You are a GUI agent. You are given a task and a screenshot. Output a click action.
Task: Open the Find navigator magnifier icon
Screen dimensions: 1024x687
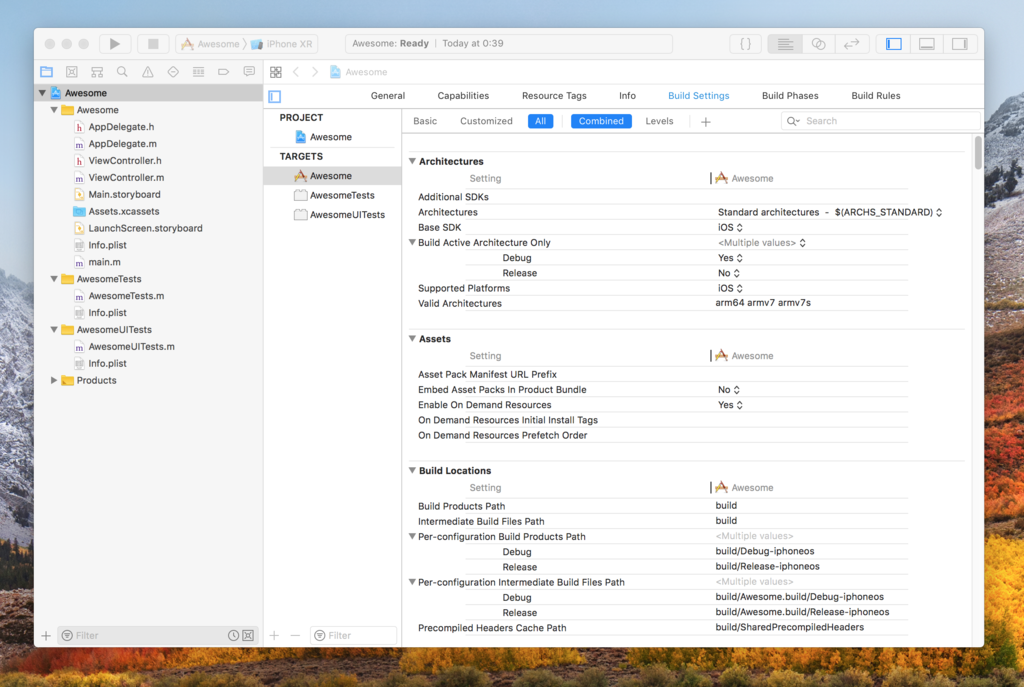[x=122, y=72]
